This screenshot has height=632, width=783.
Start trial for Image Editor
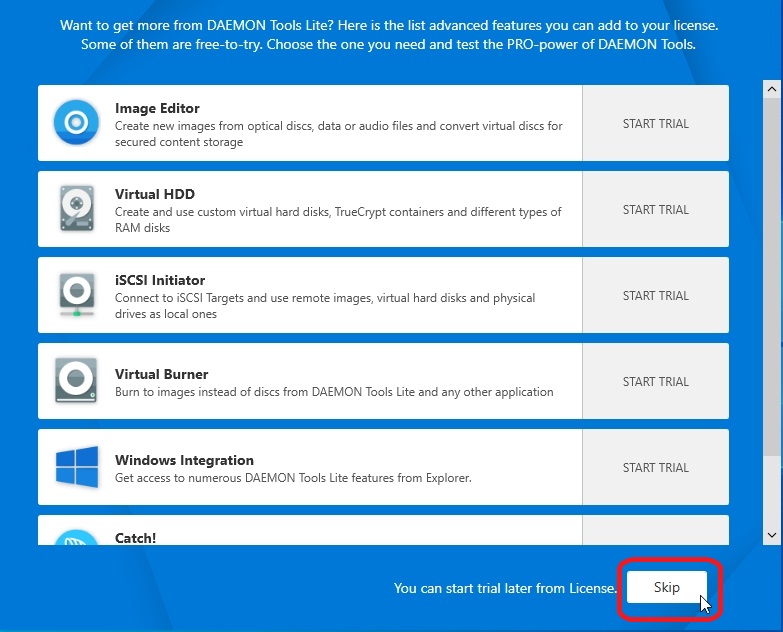655,123
